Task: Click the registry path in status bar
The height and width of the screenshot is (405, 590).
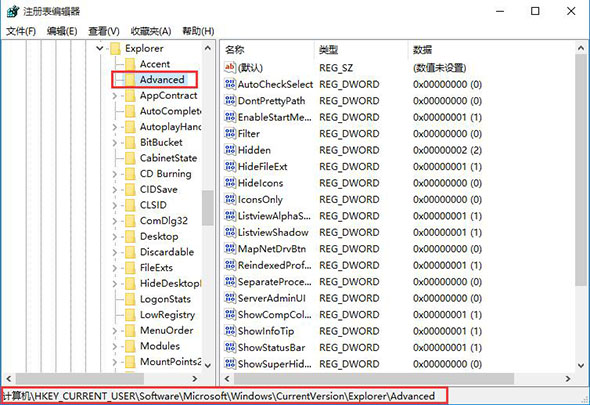Action: [x=219, y=396]
